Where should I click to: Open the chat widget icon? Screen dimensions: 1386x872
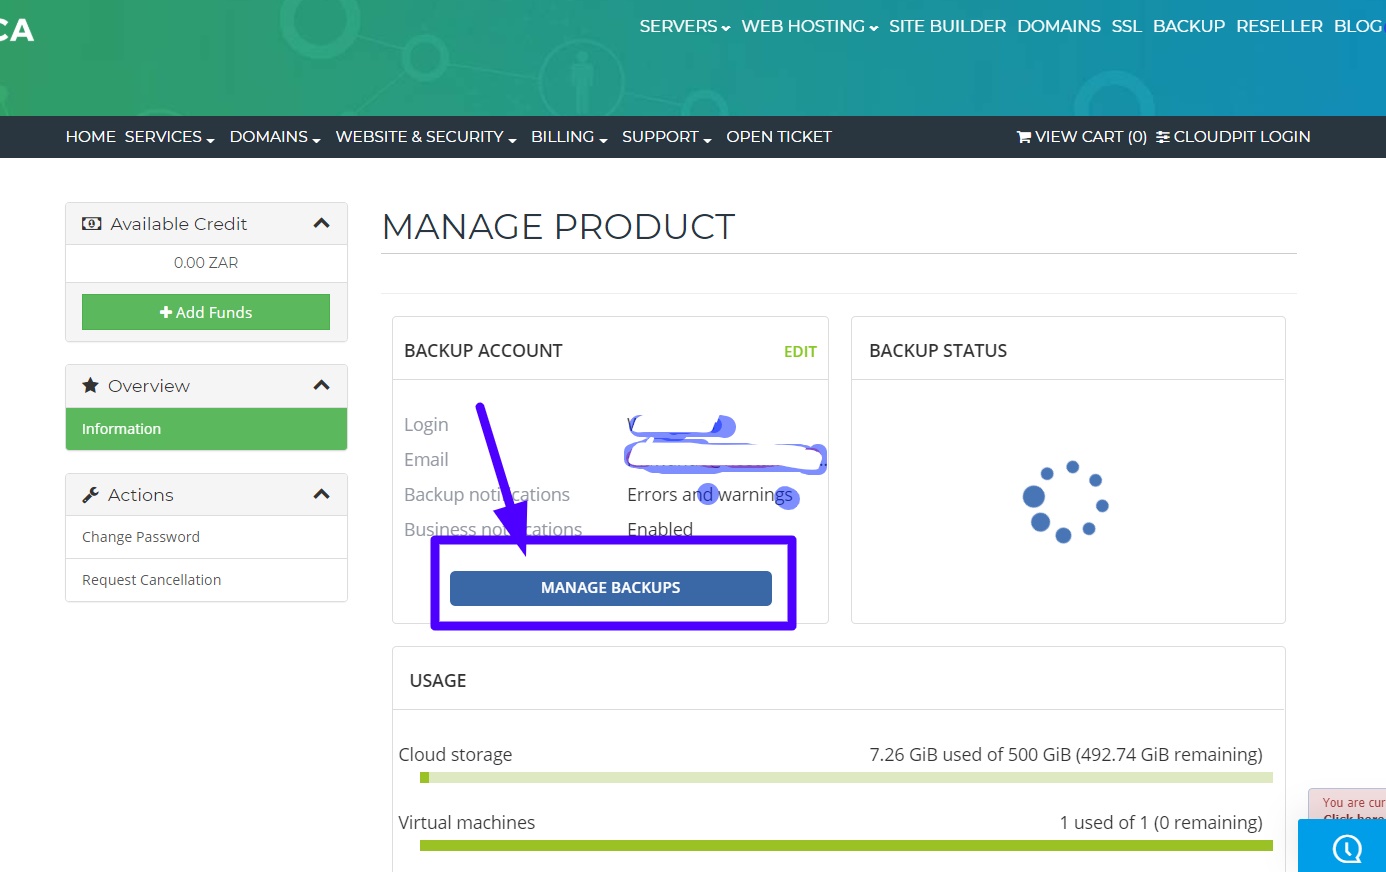[x=1347, y=849]
